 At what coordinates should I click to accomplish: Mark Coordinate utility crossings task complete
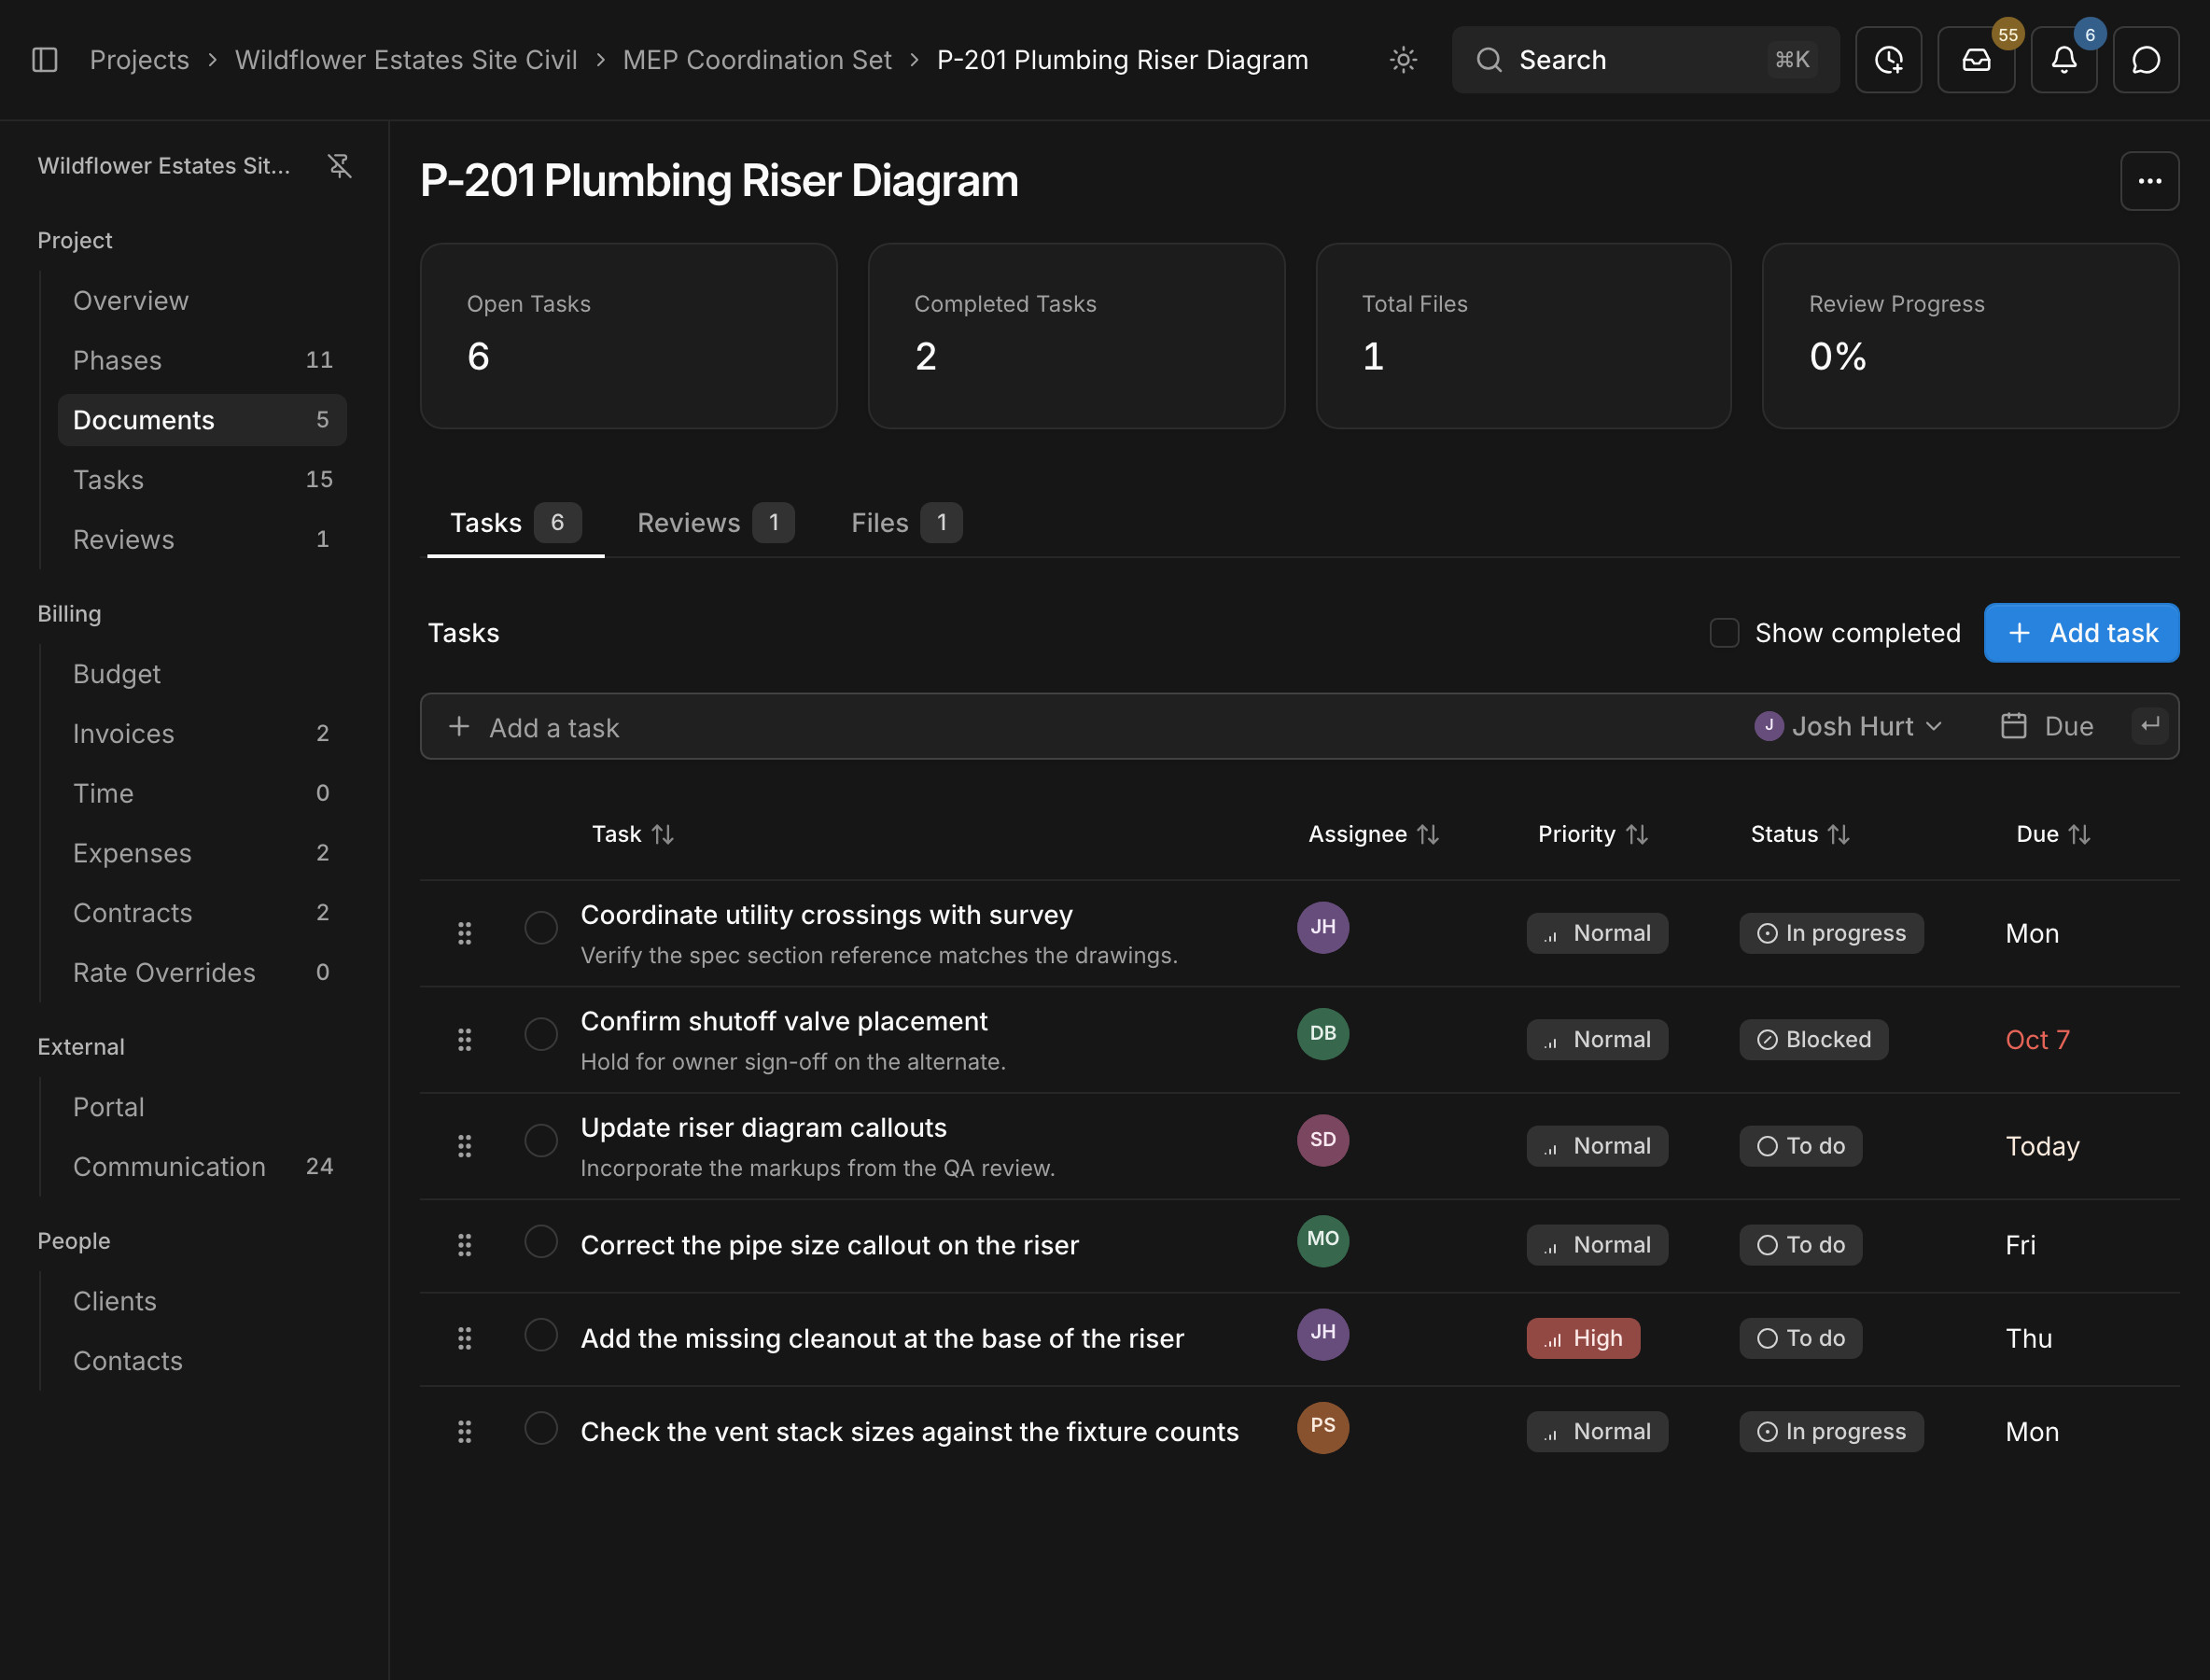[x=541, y=927]
